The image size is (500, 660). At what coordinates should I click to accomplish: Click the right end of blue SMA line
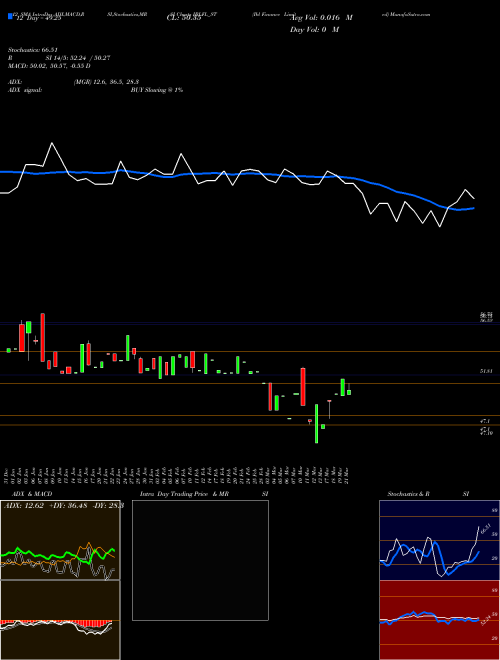click(x=474, y=208)
